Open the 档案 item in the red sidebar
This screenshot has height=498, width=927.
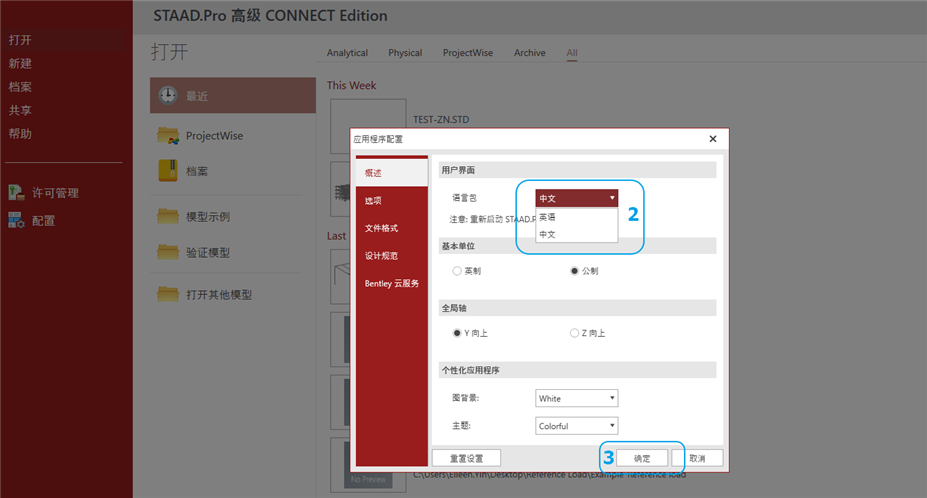point(20,87)
